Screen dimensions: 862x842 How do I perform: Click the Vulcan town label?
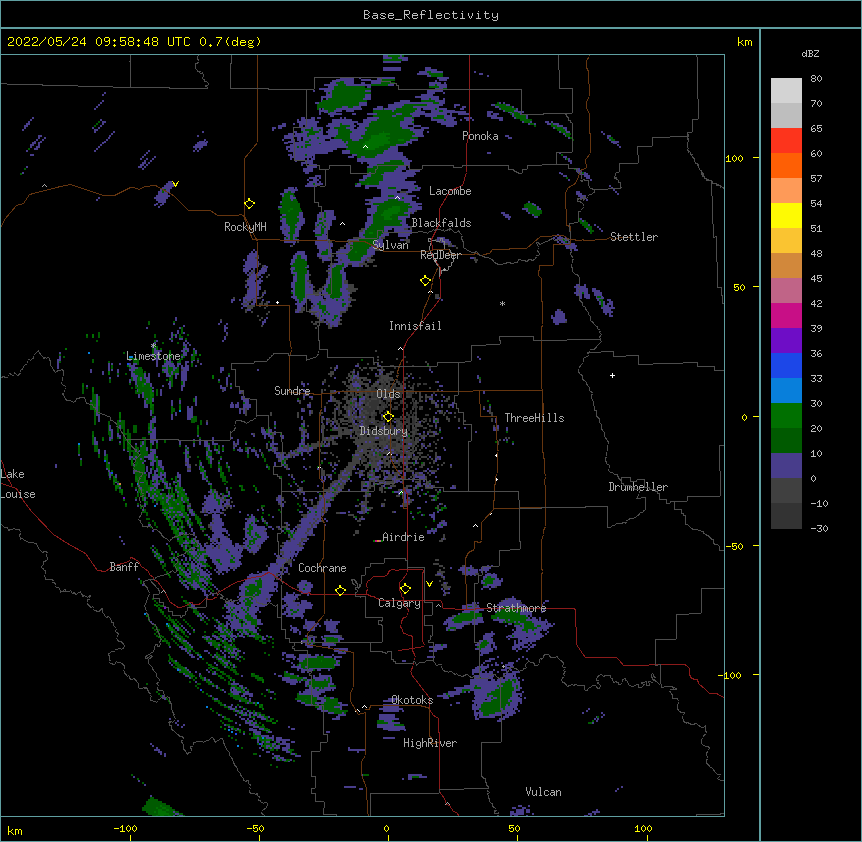543,792
